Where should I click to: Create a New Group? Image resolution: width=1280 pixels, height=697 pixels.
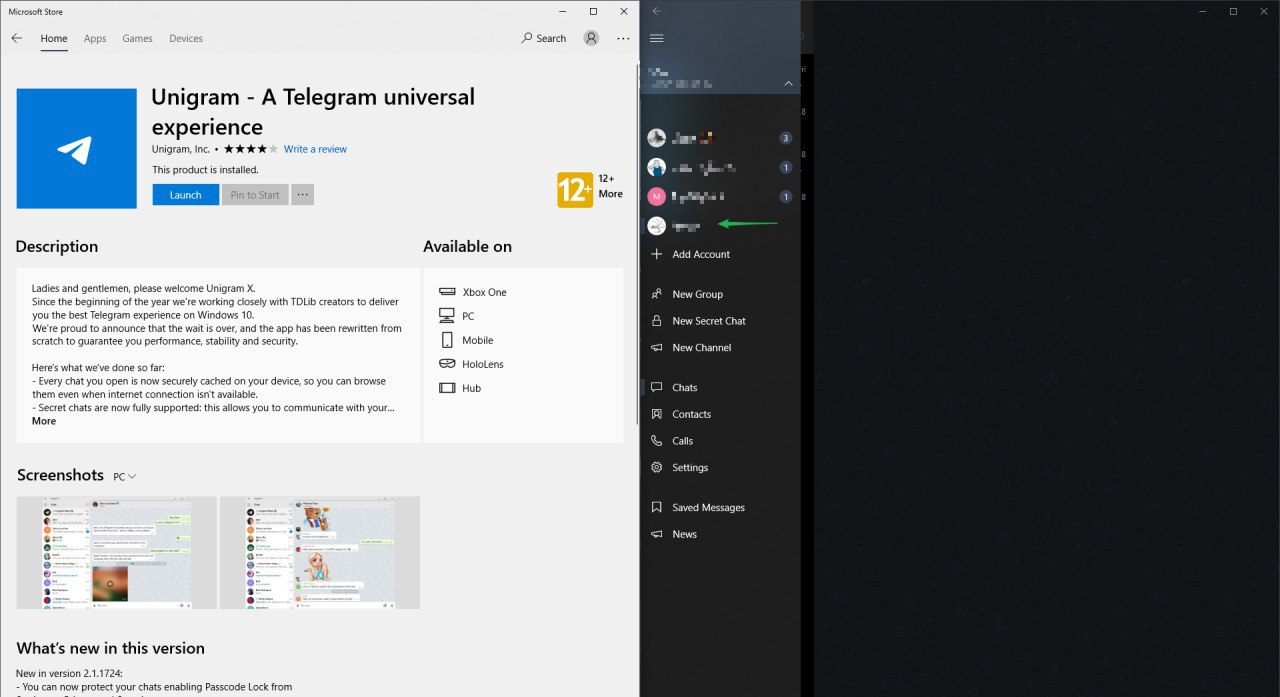point(720,294)
